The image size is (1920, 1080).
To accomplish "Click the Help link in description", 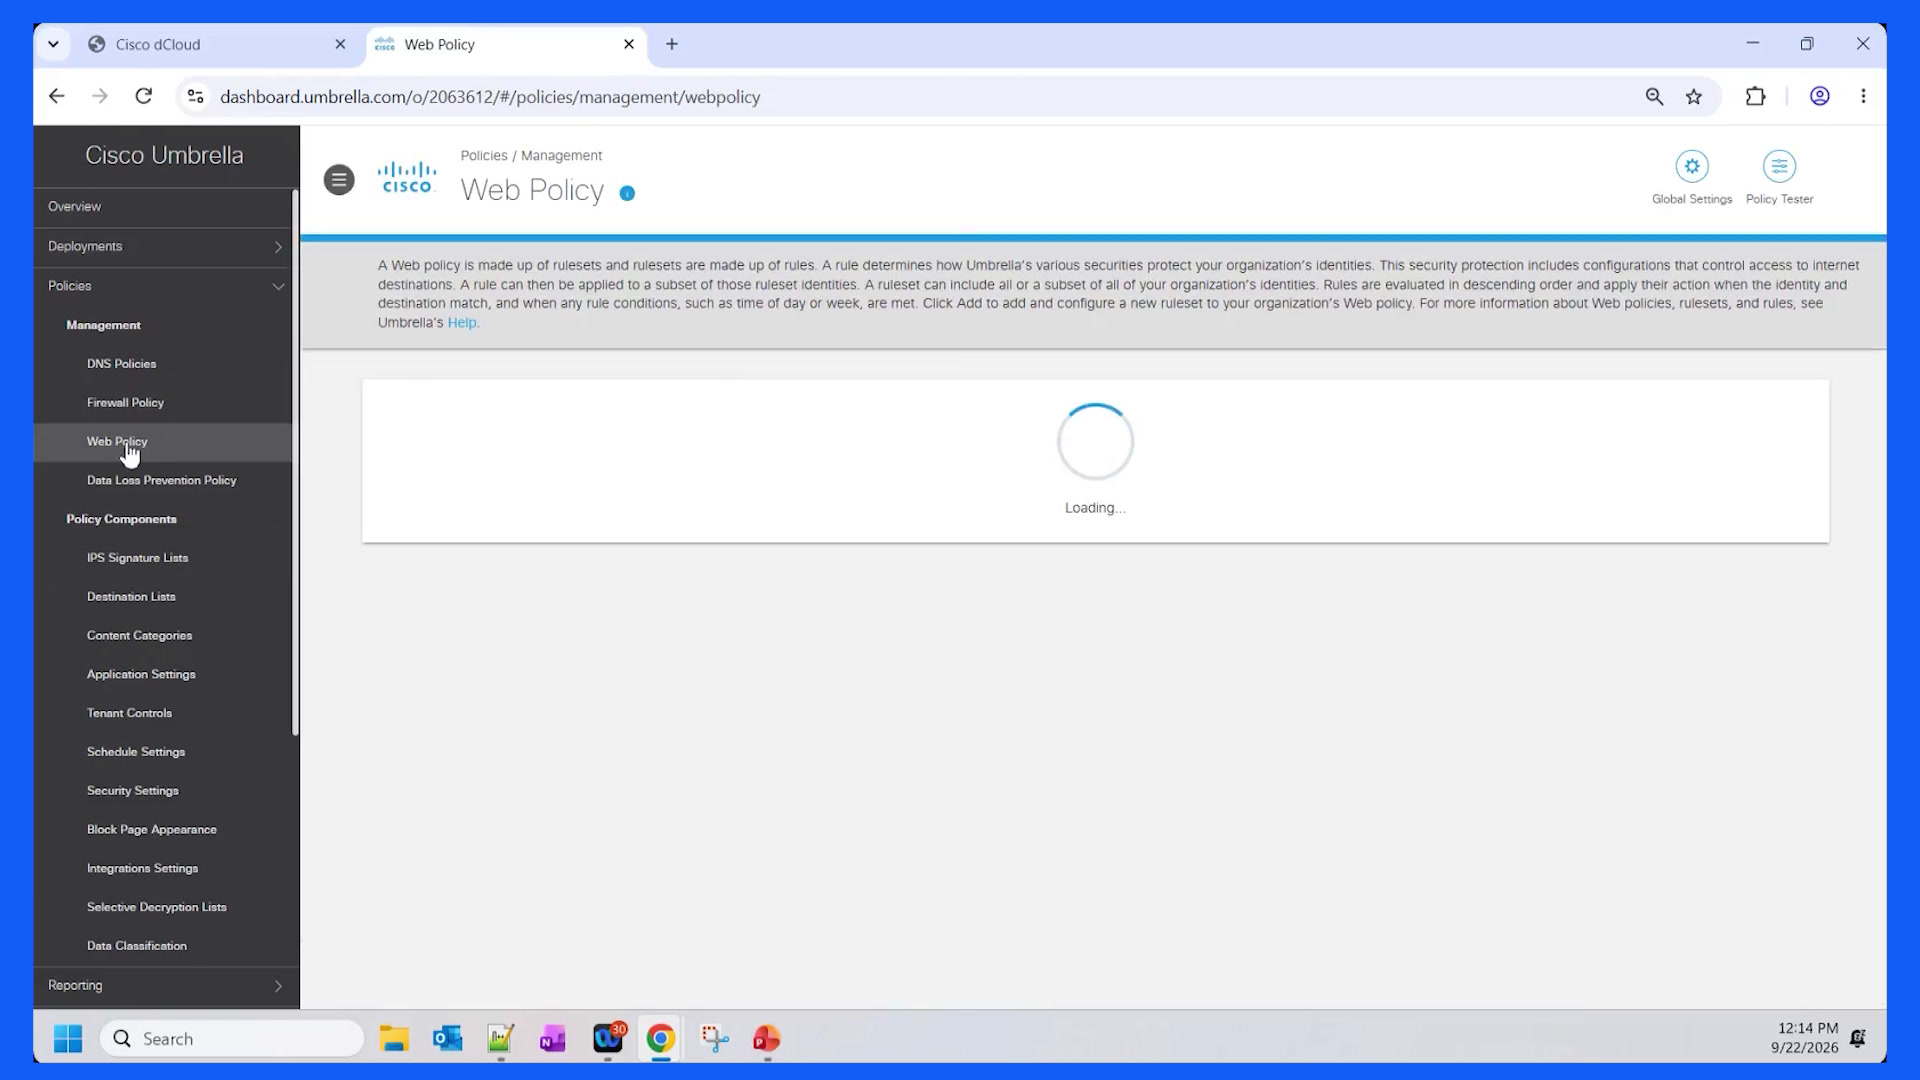I will (x=463, y=323).
